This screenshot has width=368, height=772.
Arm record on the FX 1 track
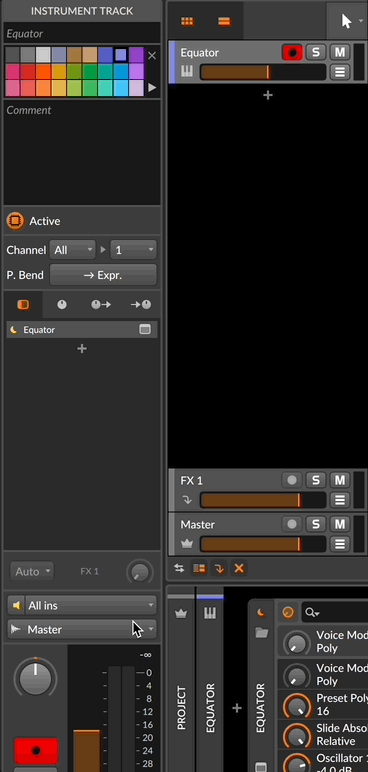coord(292,480)
